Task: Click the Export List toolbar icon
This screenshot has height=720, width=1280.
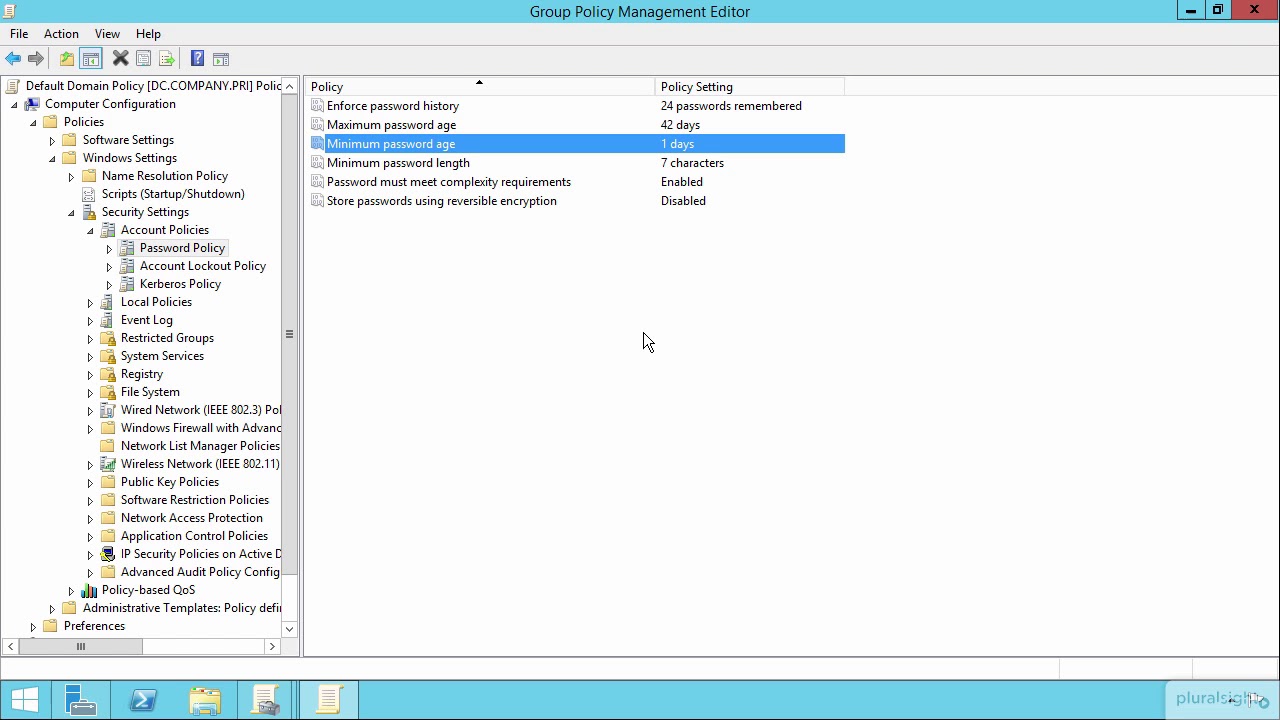Action: pos(166,59)
